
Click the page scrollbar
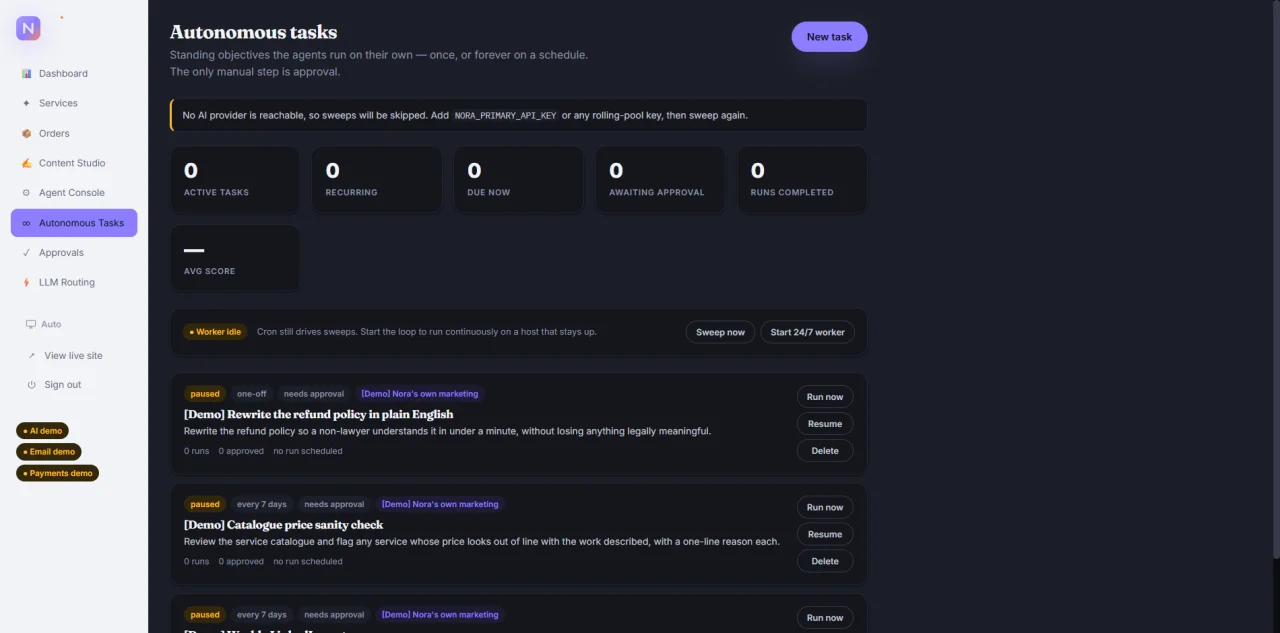1275,280
